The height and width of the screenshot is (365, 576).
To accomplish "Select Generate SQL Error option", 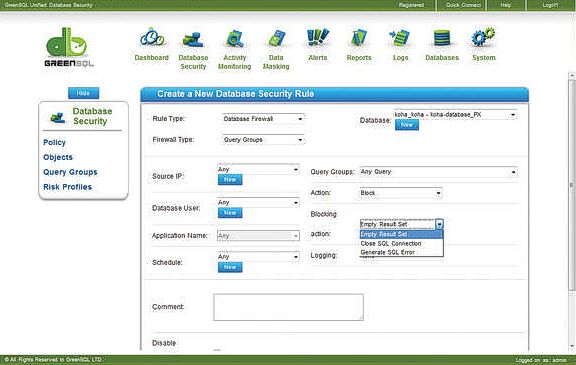I will [401, 252].
